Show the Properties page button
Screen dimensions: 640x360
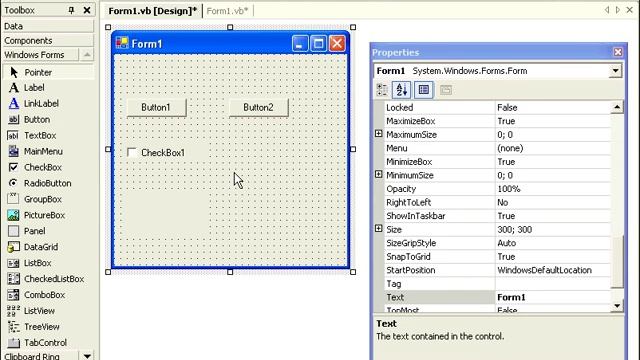(x=424, y=90)
